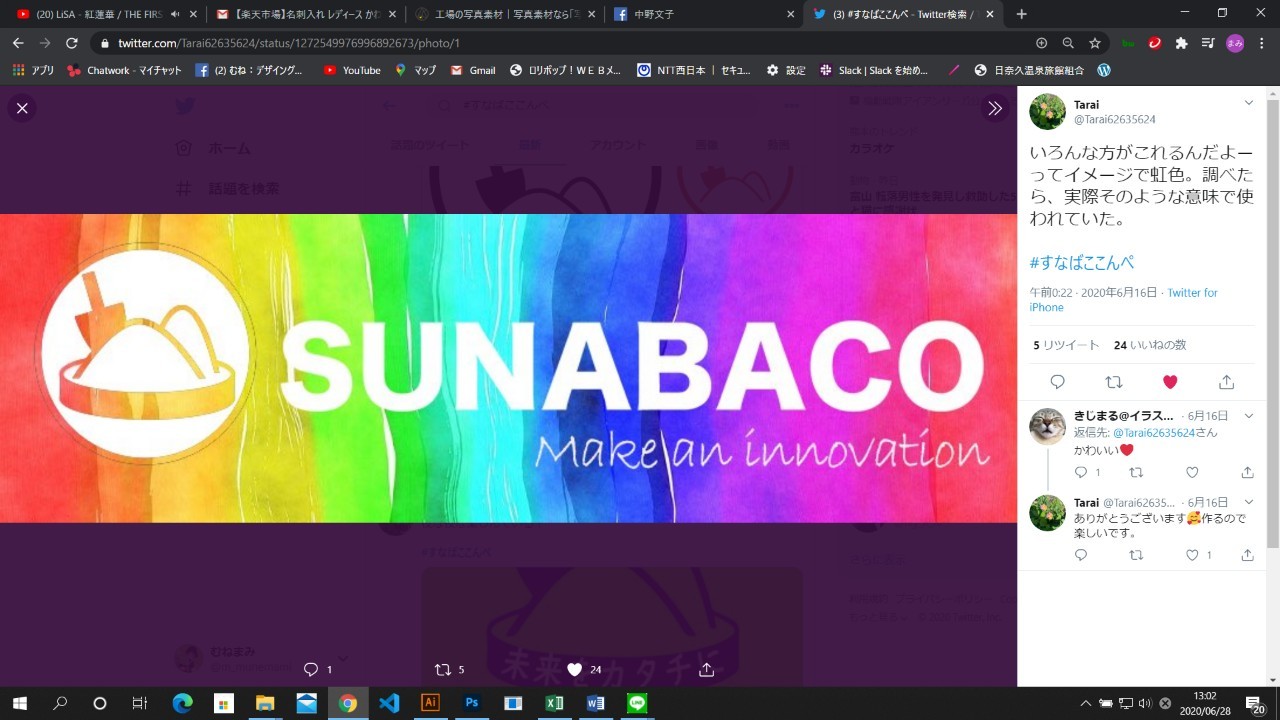Open the Extensions puzzle-piece icon
The height and width of the screenshot is (720, 1280).
point(1181,43)
